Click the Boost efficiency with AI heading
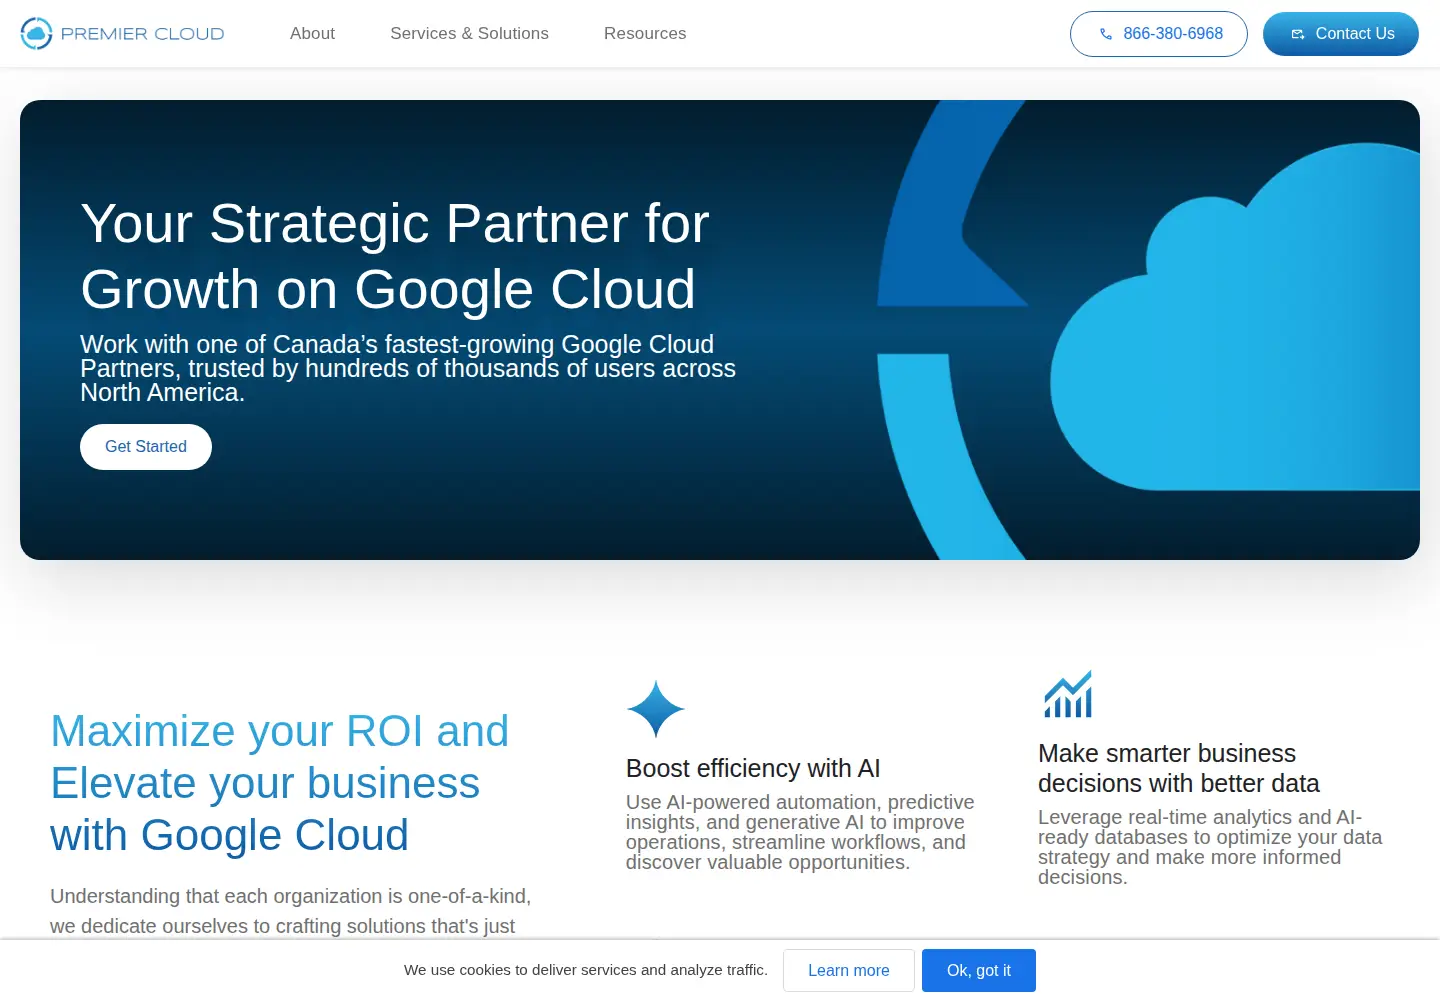The image size is (1440, 1000). pyautogui.click(x=753, y=768)
